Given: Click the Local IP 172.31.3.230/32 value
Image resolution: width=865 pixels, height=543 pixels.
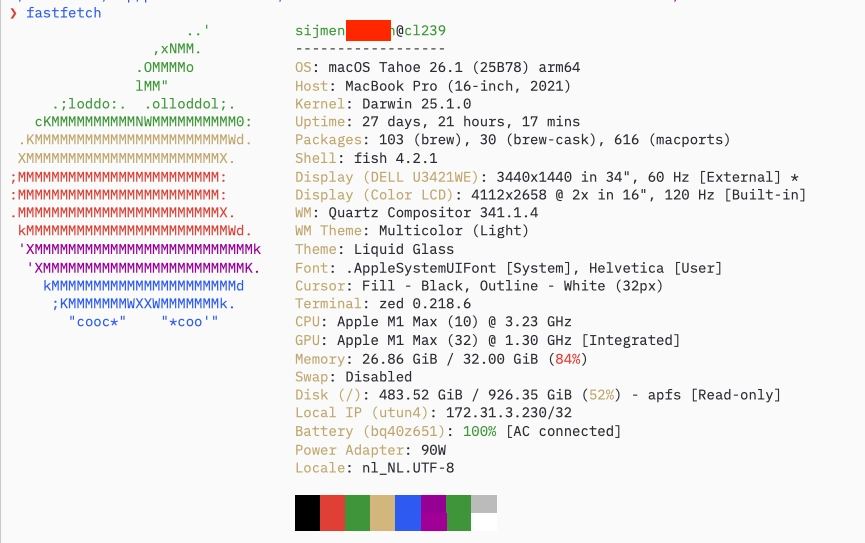Looking at the screenshot, I should click(509, 413).
